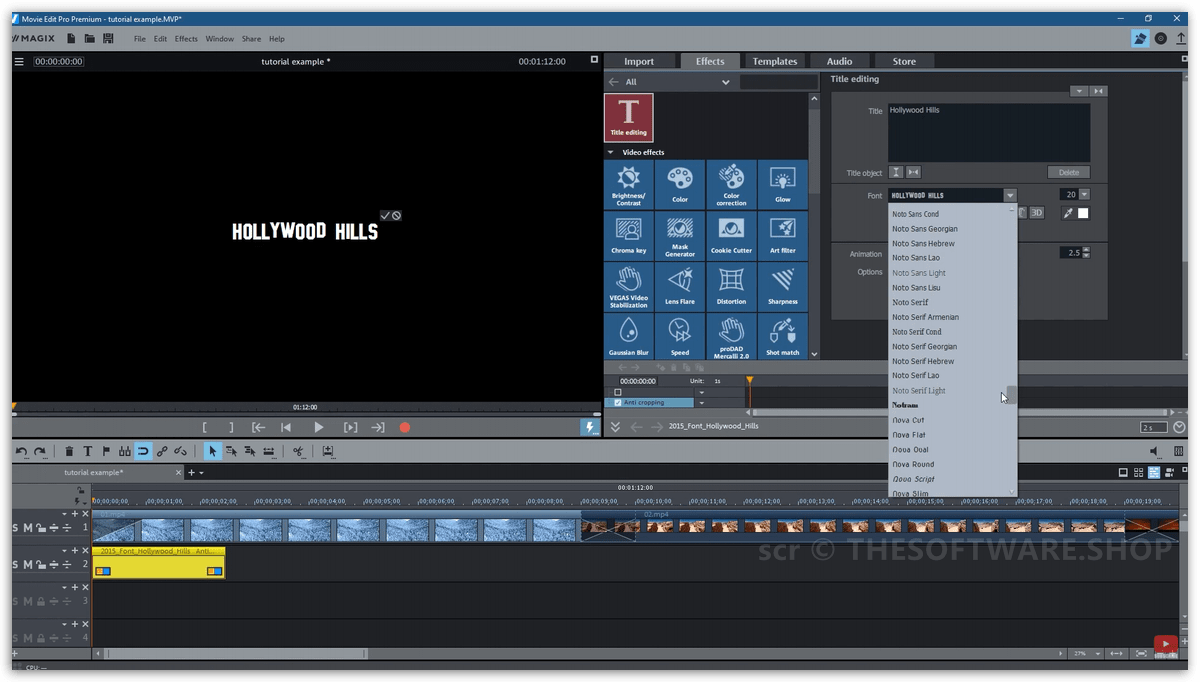Start playback in the preview monitor
1200x682 pixels.
[319, 427]
